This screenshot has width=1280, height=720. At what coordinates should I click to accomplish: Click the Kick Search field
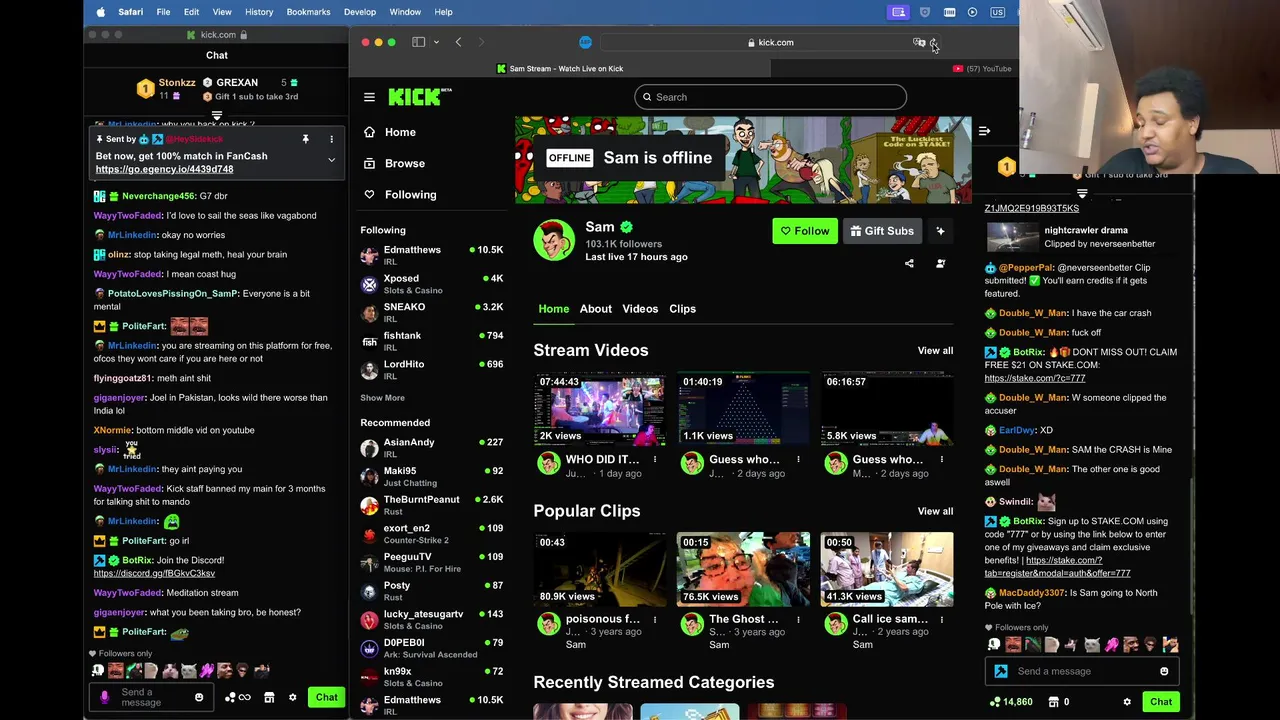click(770, 97)
